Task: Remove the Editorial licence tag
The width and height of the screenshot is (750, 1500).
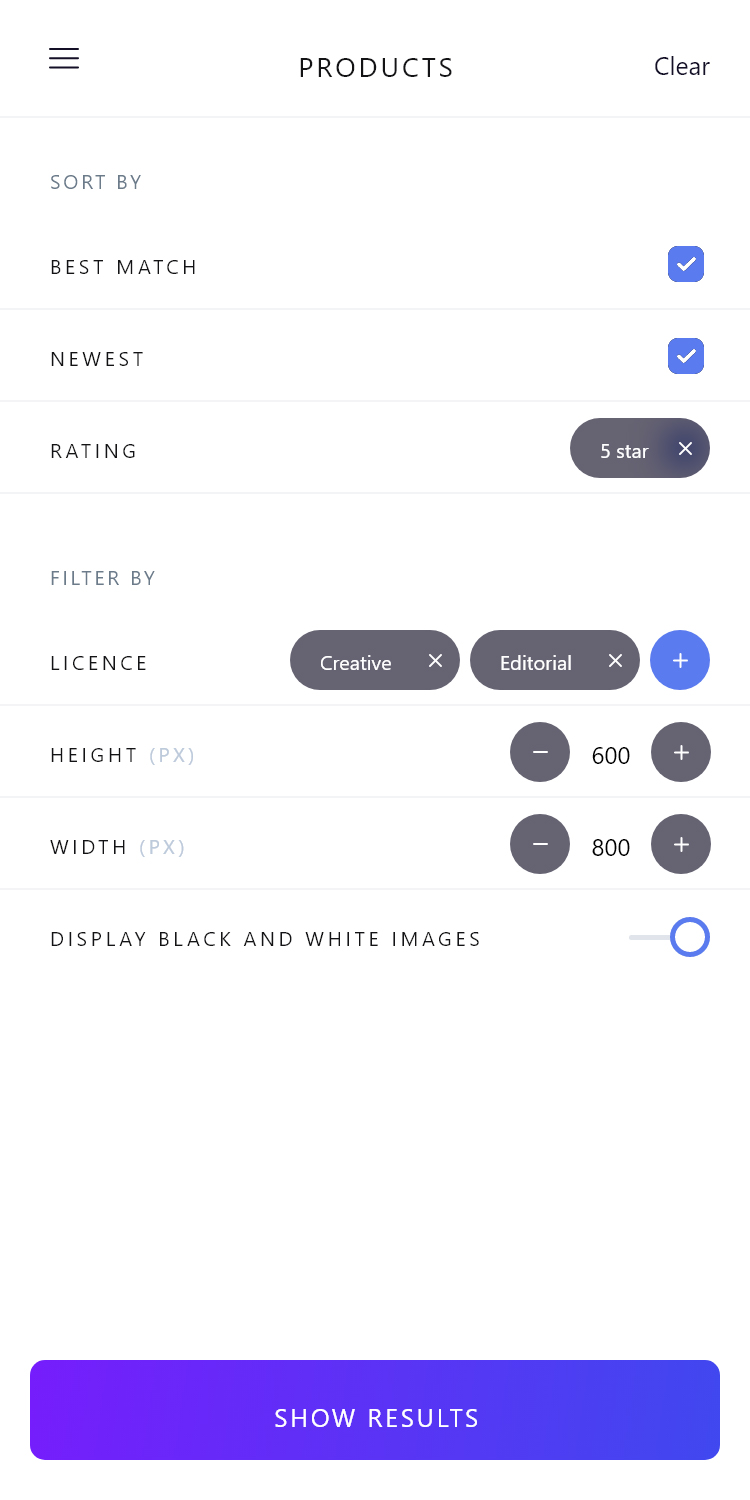Action: (615, 660)
